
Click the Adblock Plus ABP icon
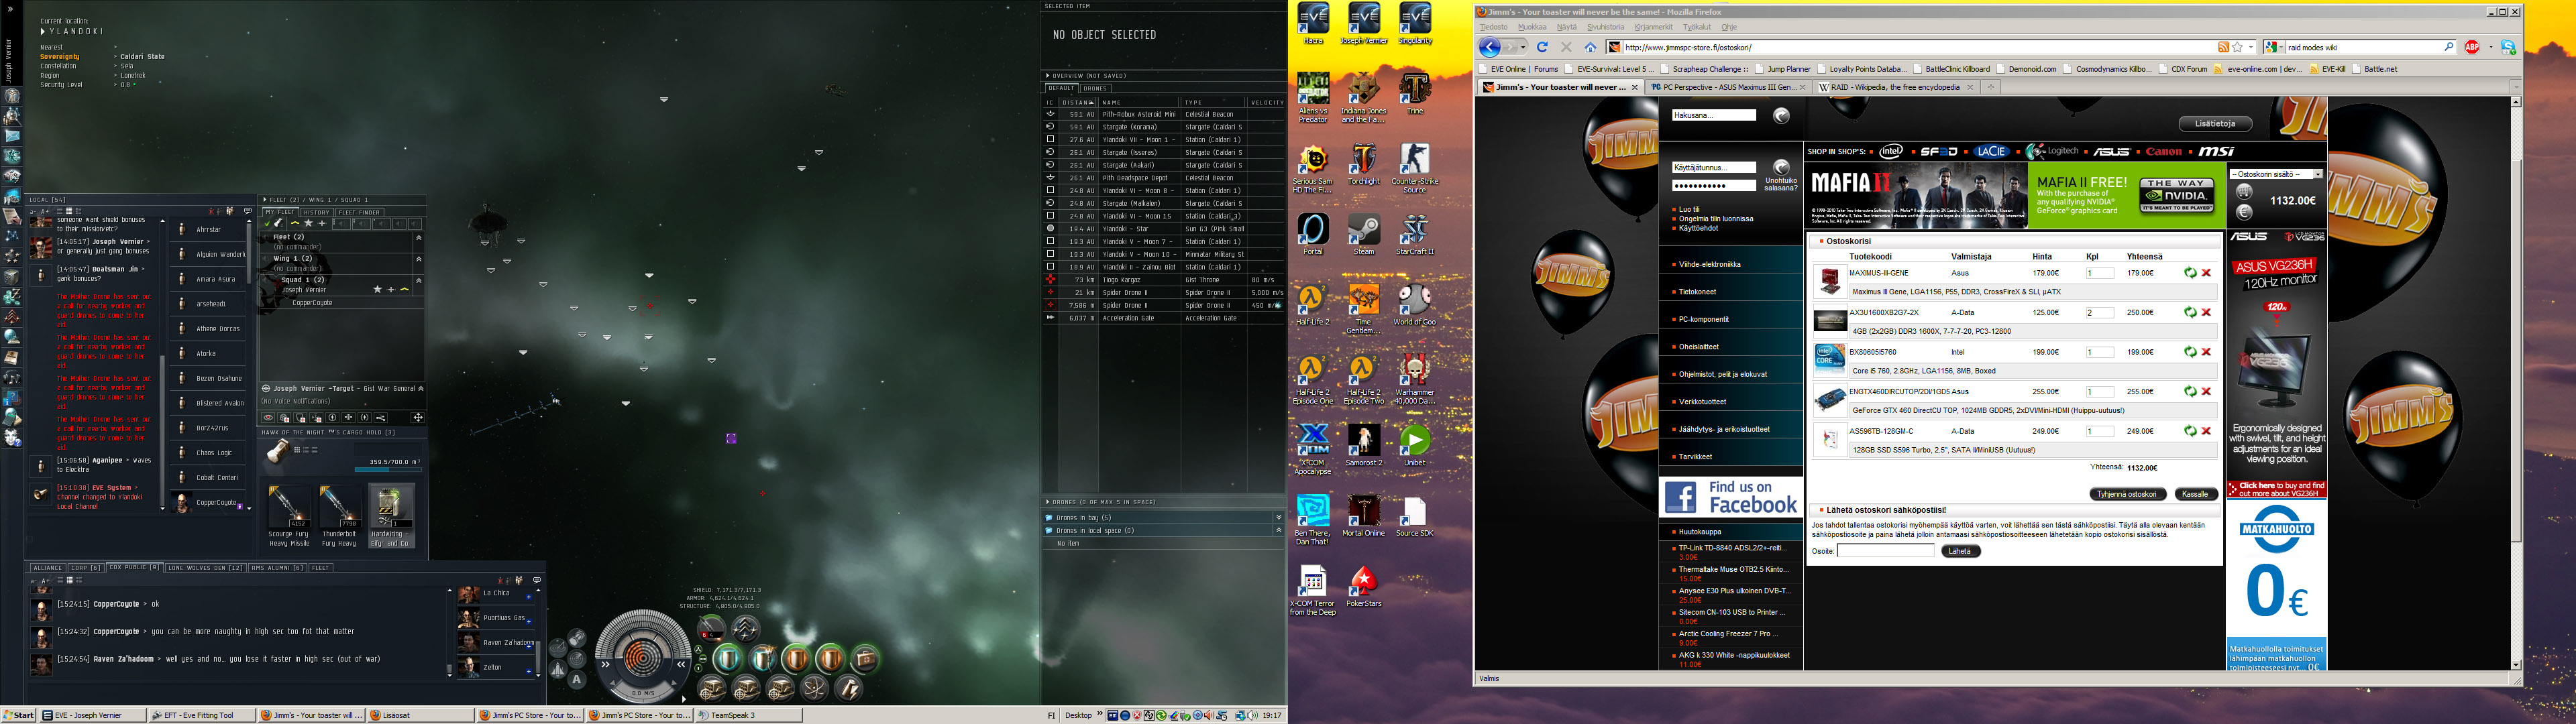tap(2472, 47)
